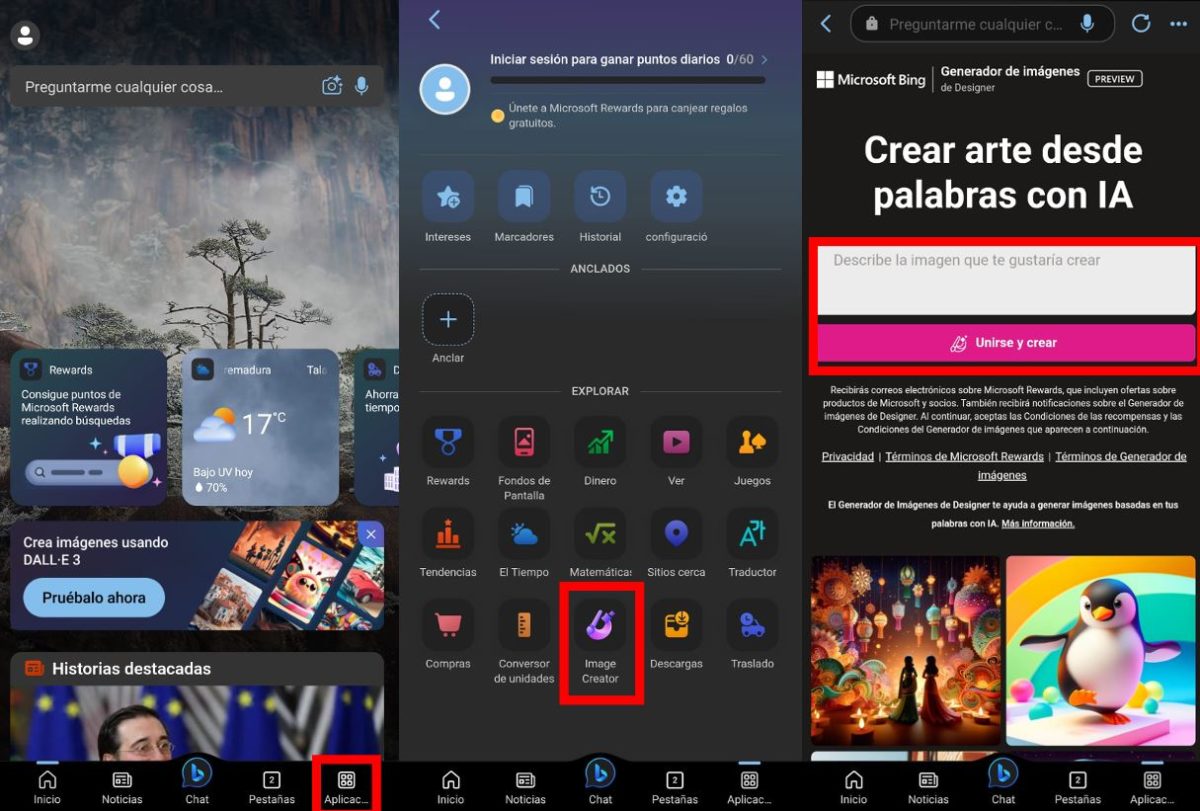The image size is (1200, 811).
Task: Open Chat in the Image Creator panel
Action: point(1003,781)
